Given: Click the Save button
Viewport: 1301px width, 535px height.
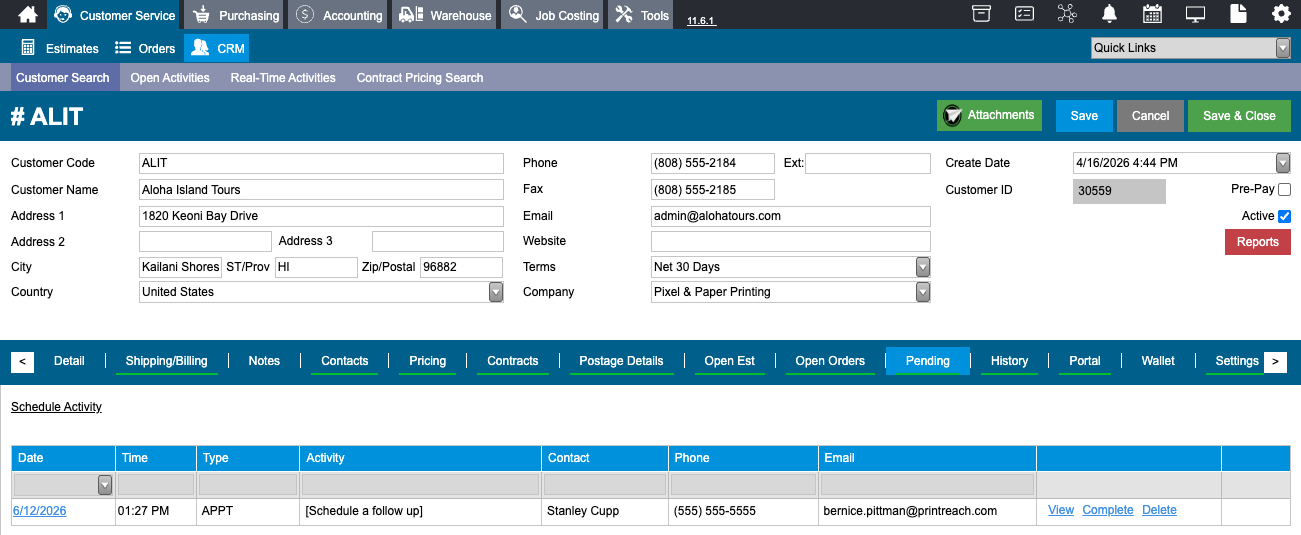Looking at the screenshot, I should (1084, 116).
